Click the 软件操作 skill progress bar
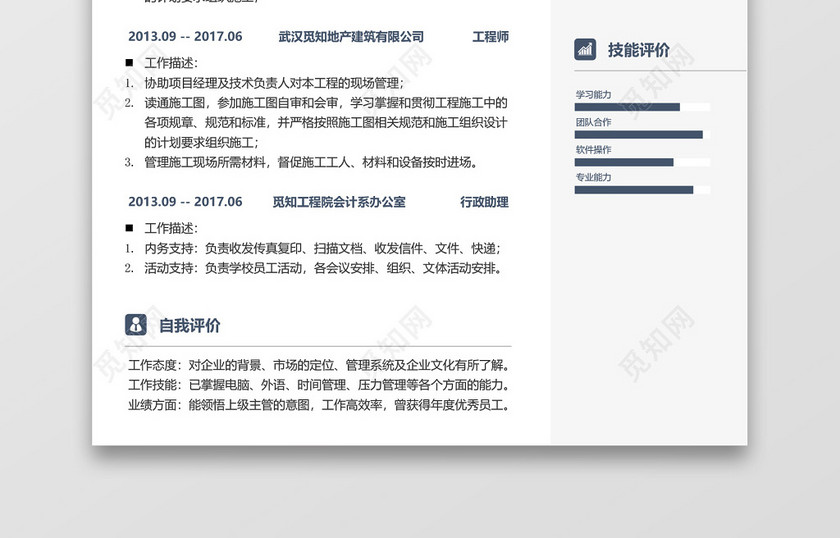The width and height of the screenshot is (840, 538). coord(642,162)
